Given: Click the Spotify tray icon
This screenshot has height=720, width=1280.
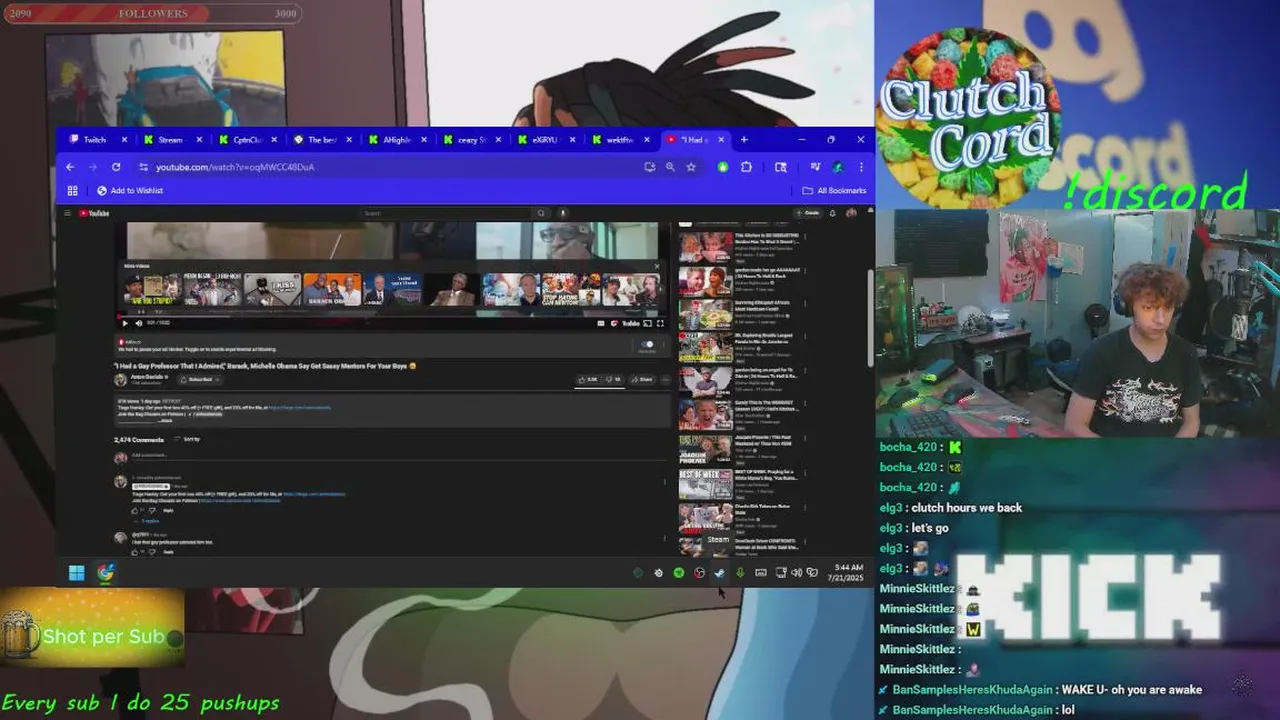Looking at the screenshot, I should pyautogui.click(x=679, y=573).
